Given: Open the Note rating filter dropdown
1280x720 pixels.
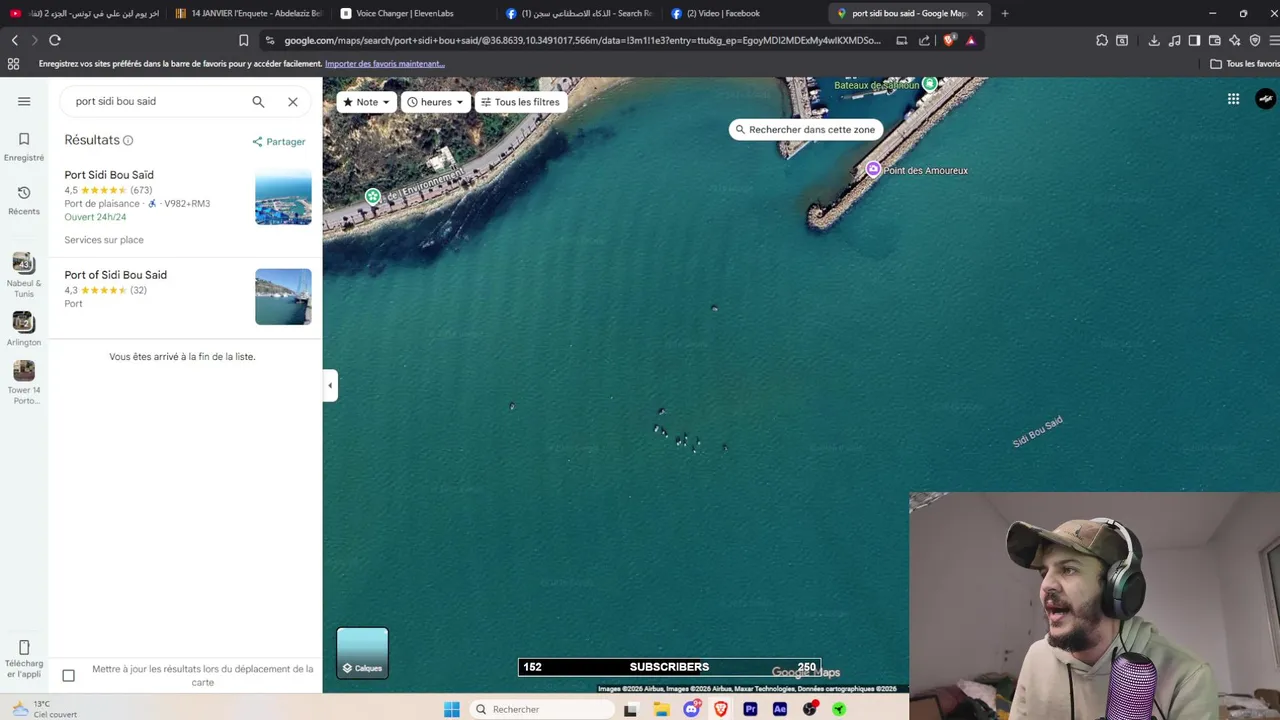Looking at the screenshot, I should click(x=366, y=102).
